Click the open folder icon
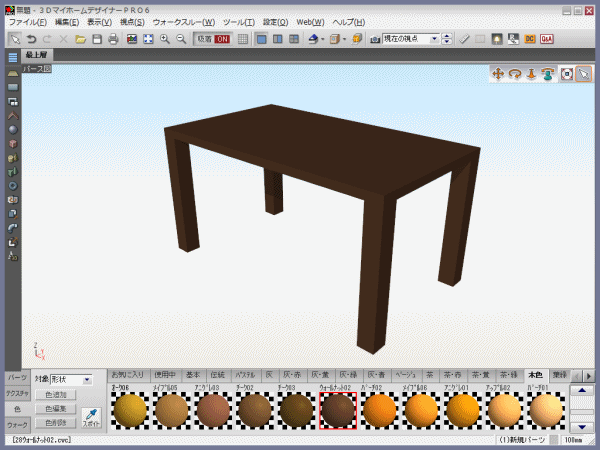This screenshot has height=450, width=600. click(80, 39)
